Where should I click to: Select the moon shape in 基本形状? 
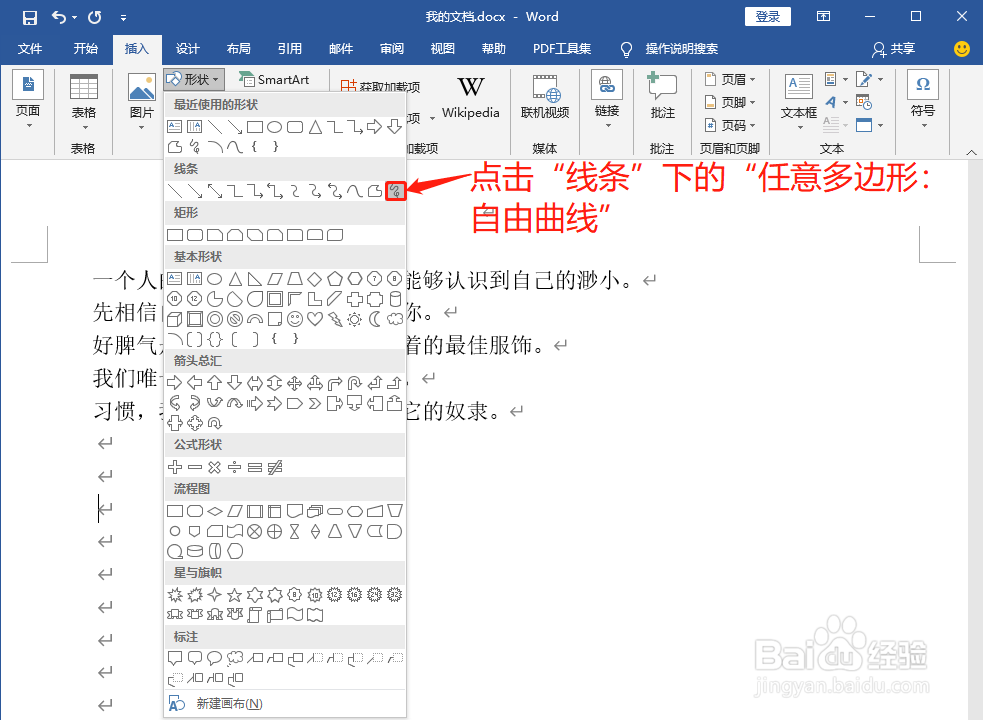[374, 319]
